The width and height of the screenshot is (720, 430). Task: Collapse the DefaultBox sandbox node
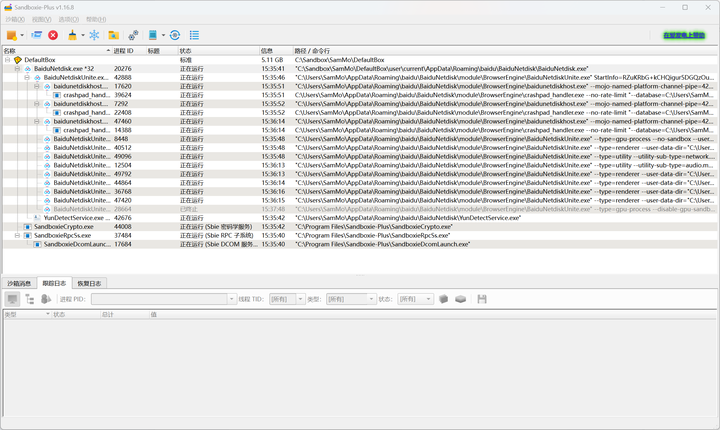point(7,60)
